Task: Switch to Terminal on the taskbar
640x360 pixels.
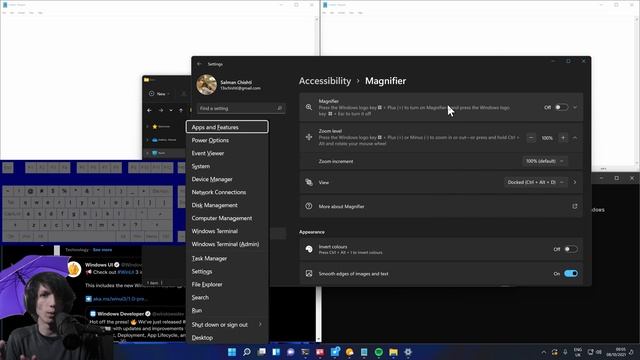Action: [x=305, y=352]
